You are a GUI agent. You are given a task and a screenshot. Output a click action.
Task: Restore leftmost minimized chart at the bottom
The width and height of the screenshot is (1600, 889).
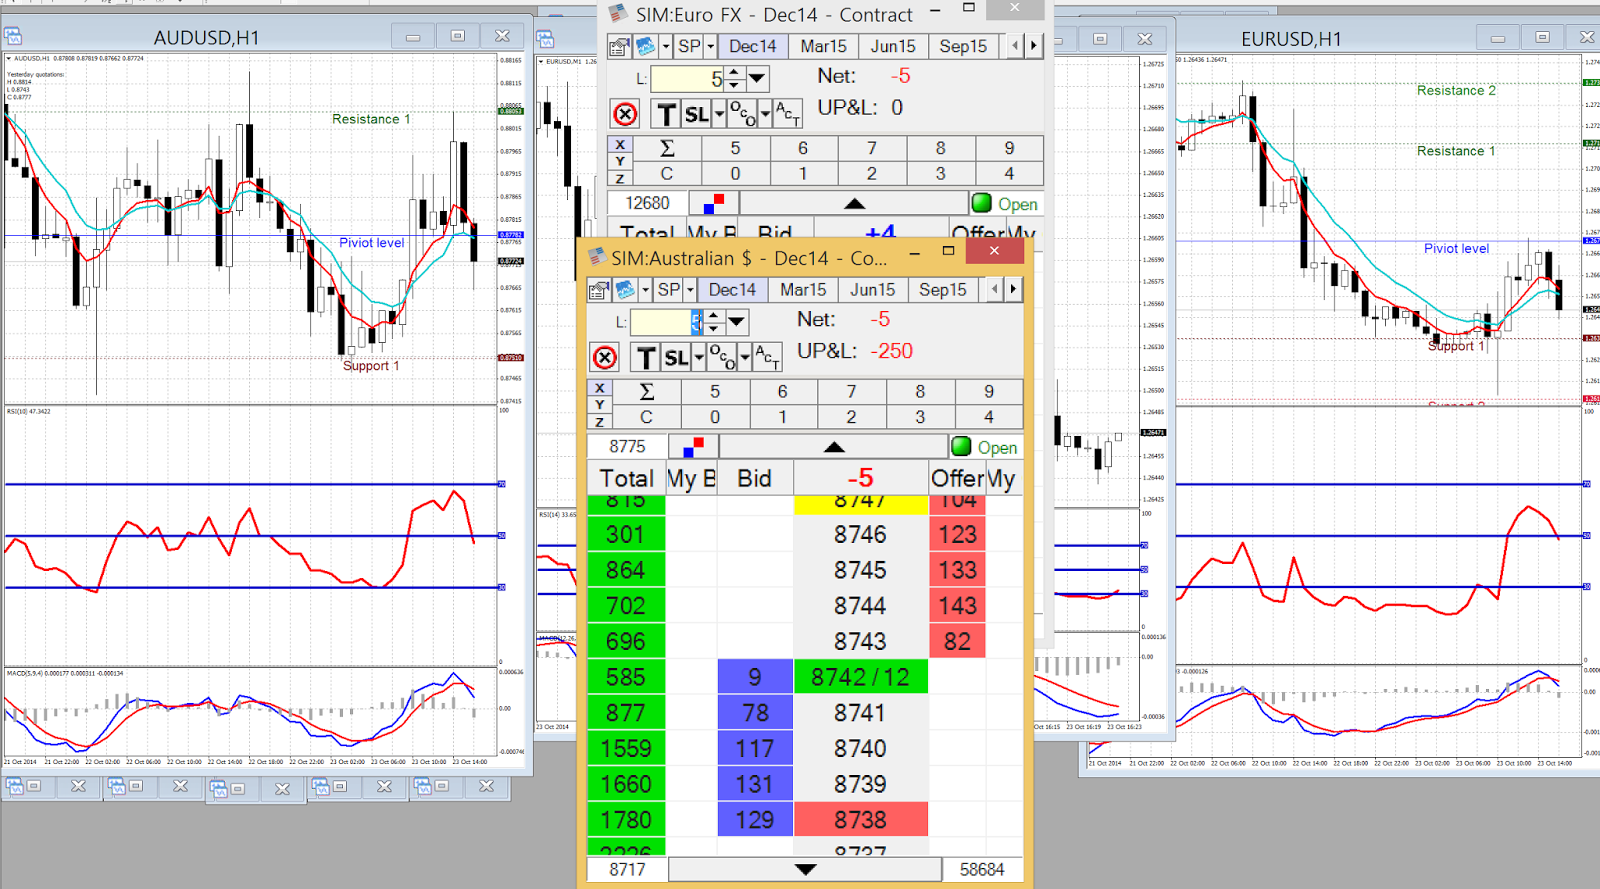point(33,787)
